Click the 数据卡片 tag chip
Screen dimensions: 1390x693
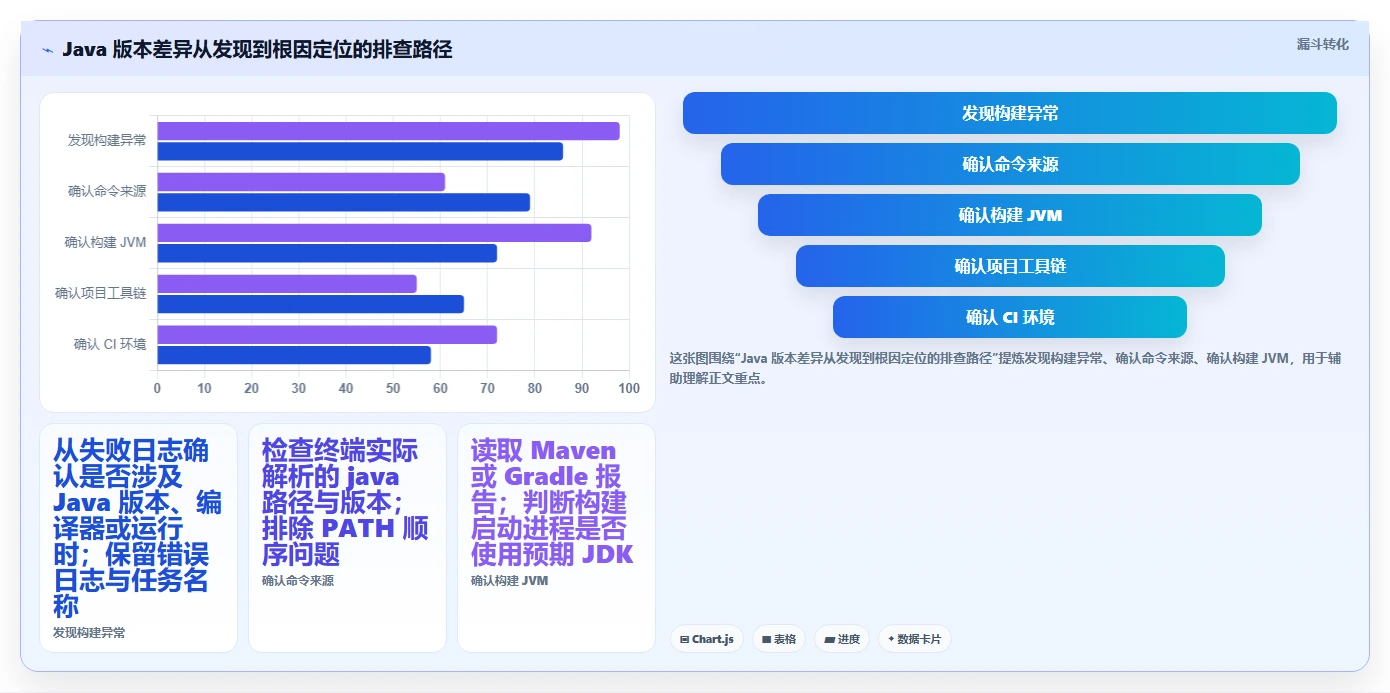(915, 639)
